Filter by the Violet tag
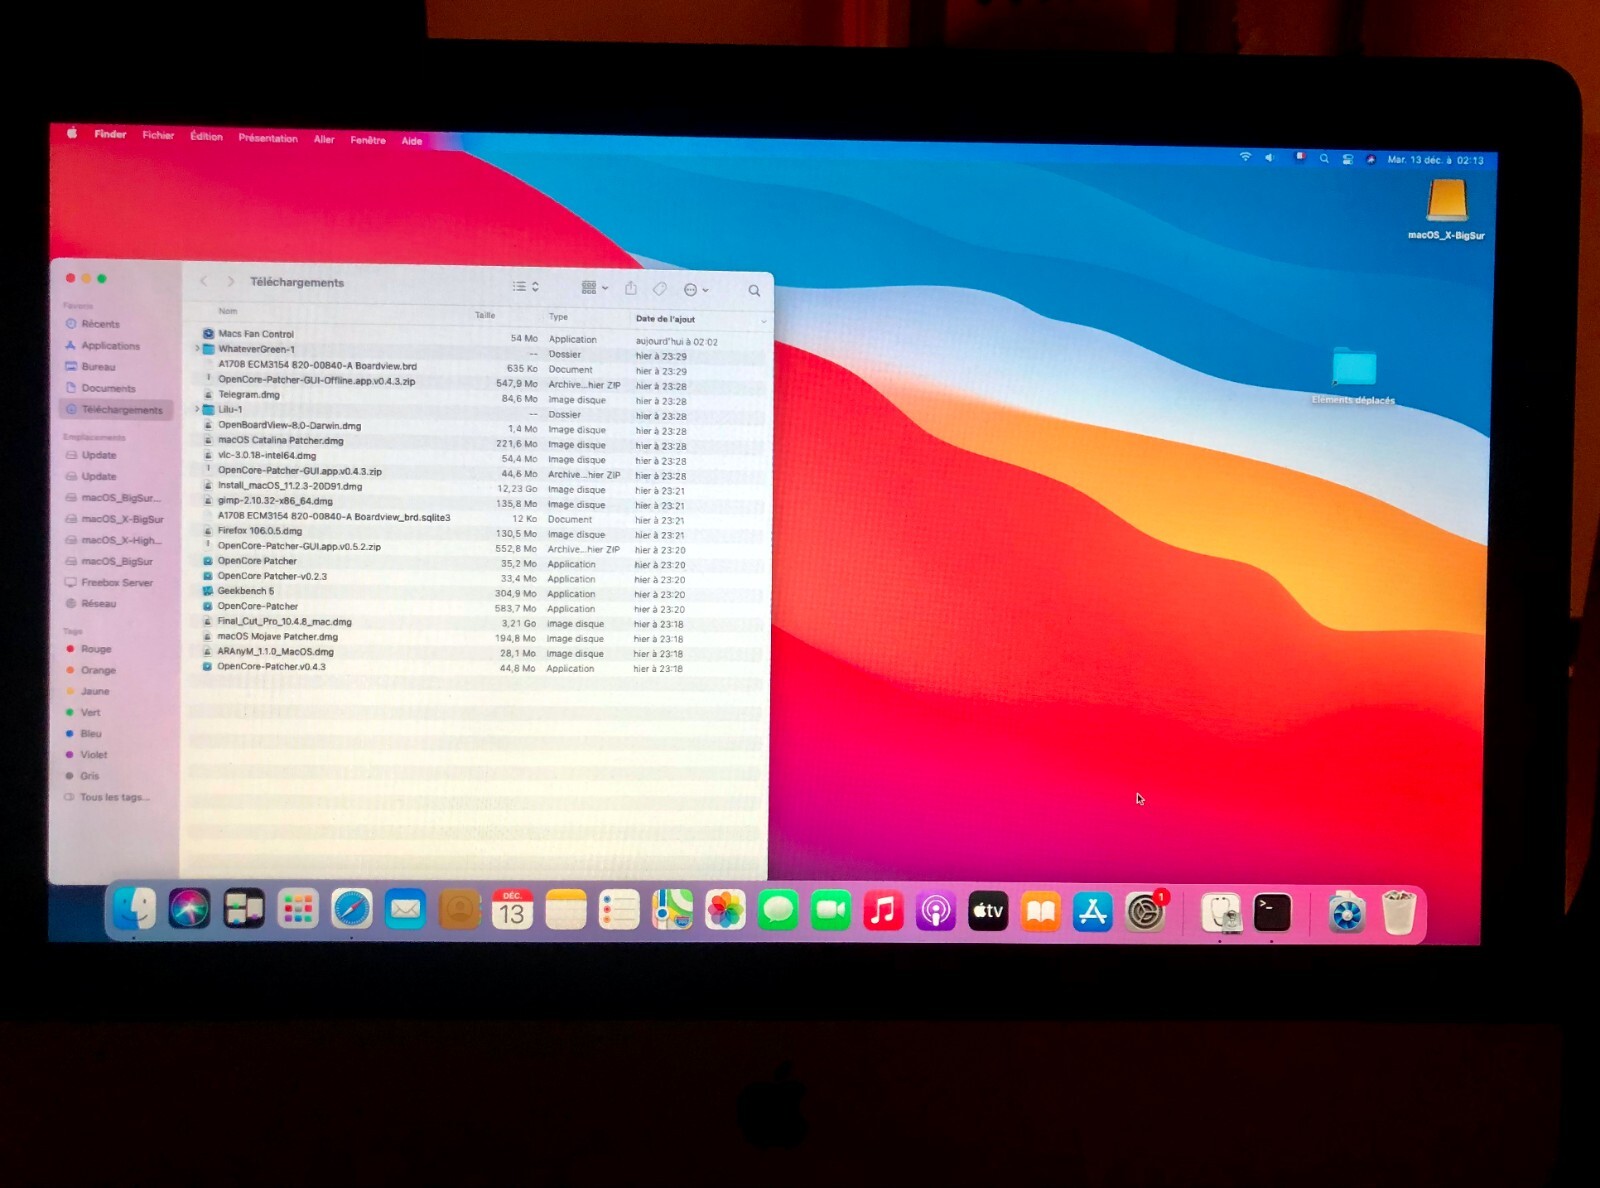The height and width of the screenshot is (1188, 1600). (93, 755)
